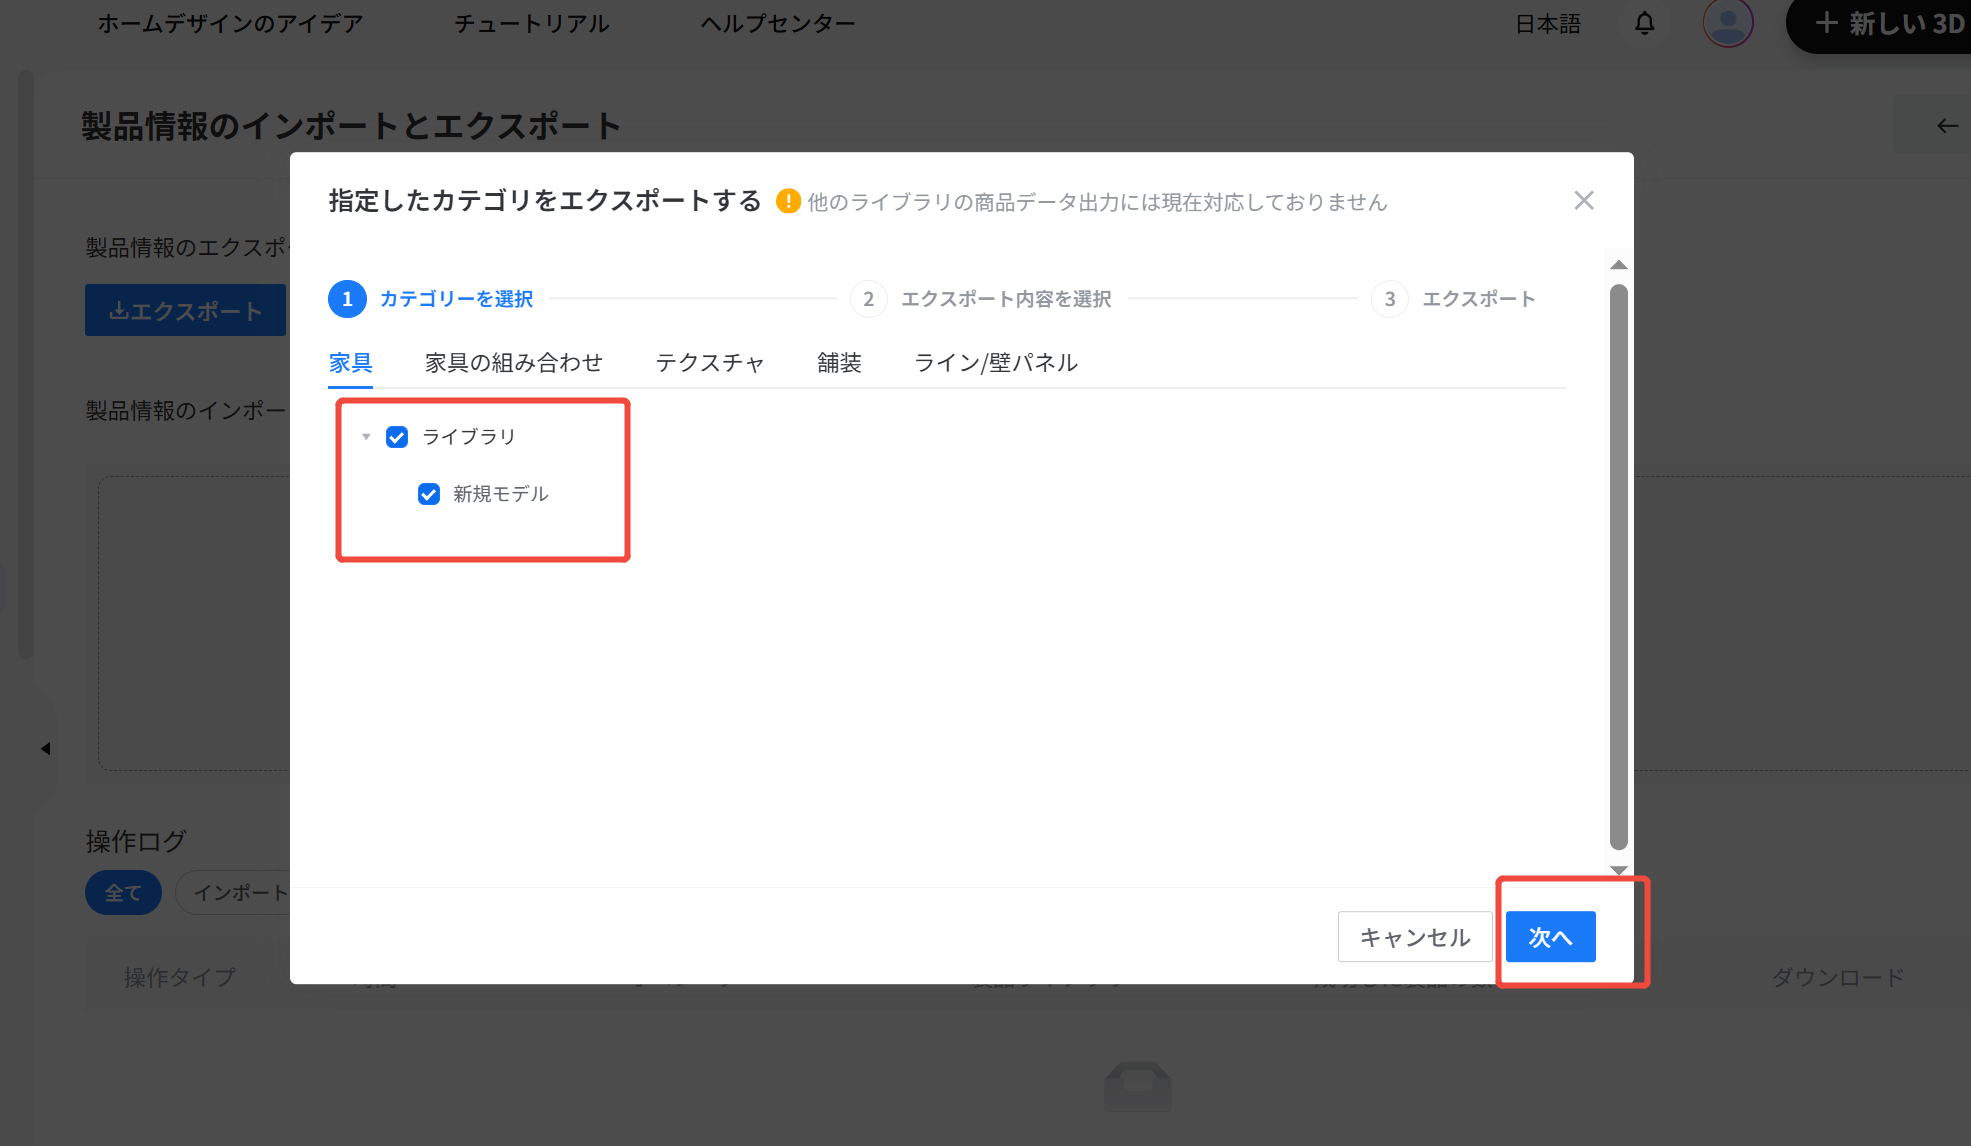
Task: Click the scrollbar down arrow in the dialog
Action: (x=1619, y=870)
